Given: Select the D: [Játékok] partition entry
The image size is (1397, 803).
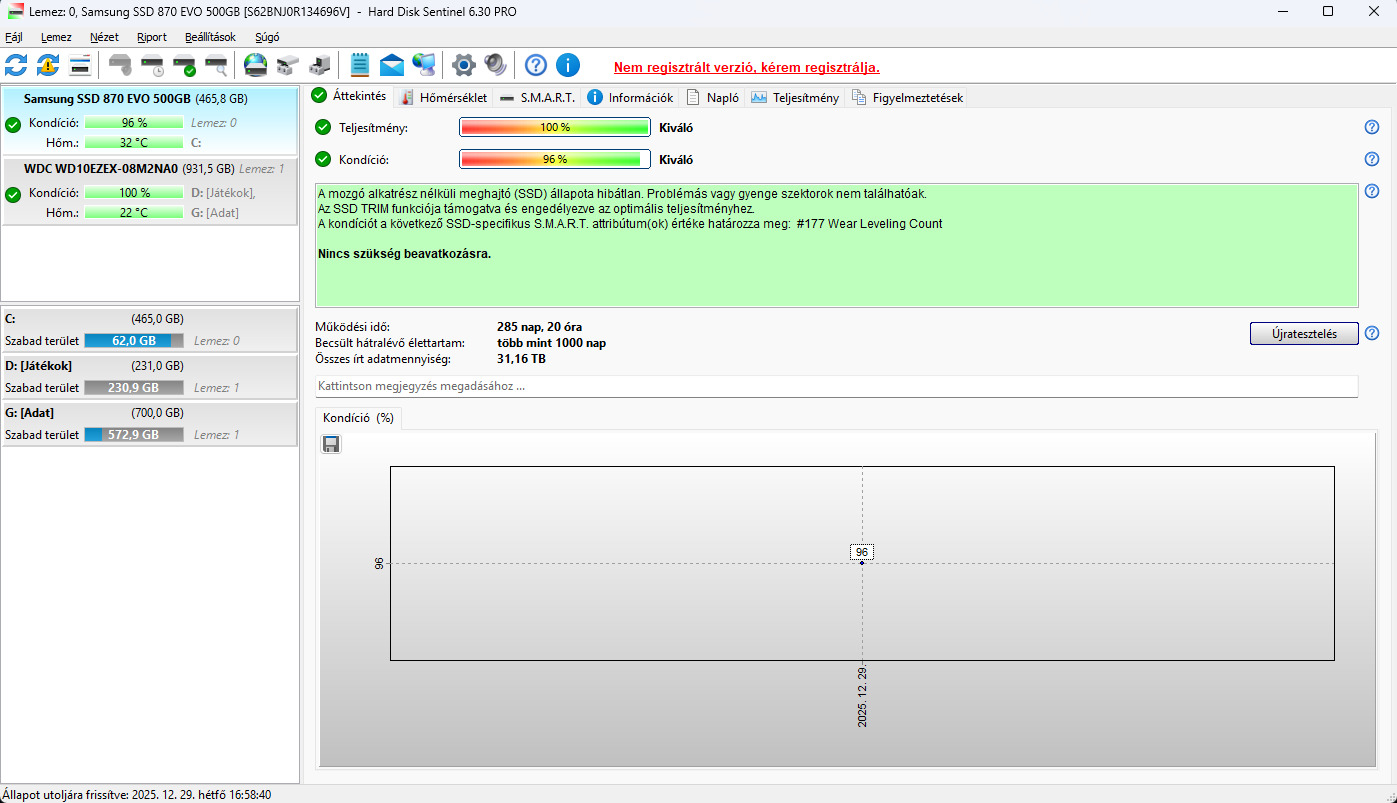Looking at the screenshot, I should (x=150, y=376).
